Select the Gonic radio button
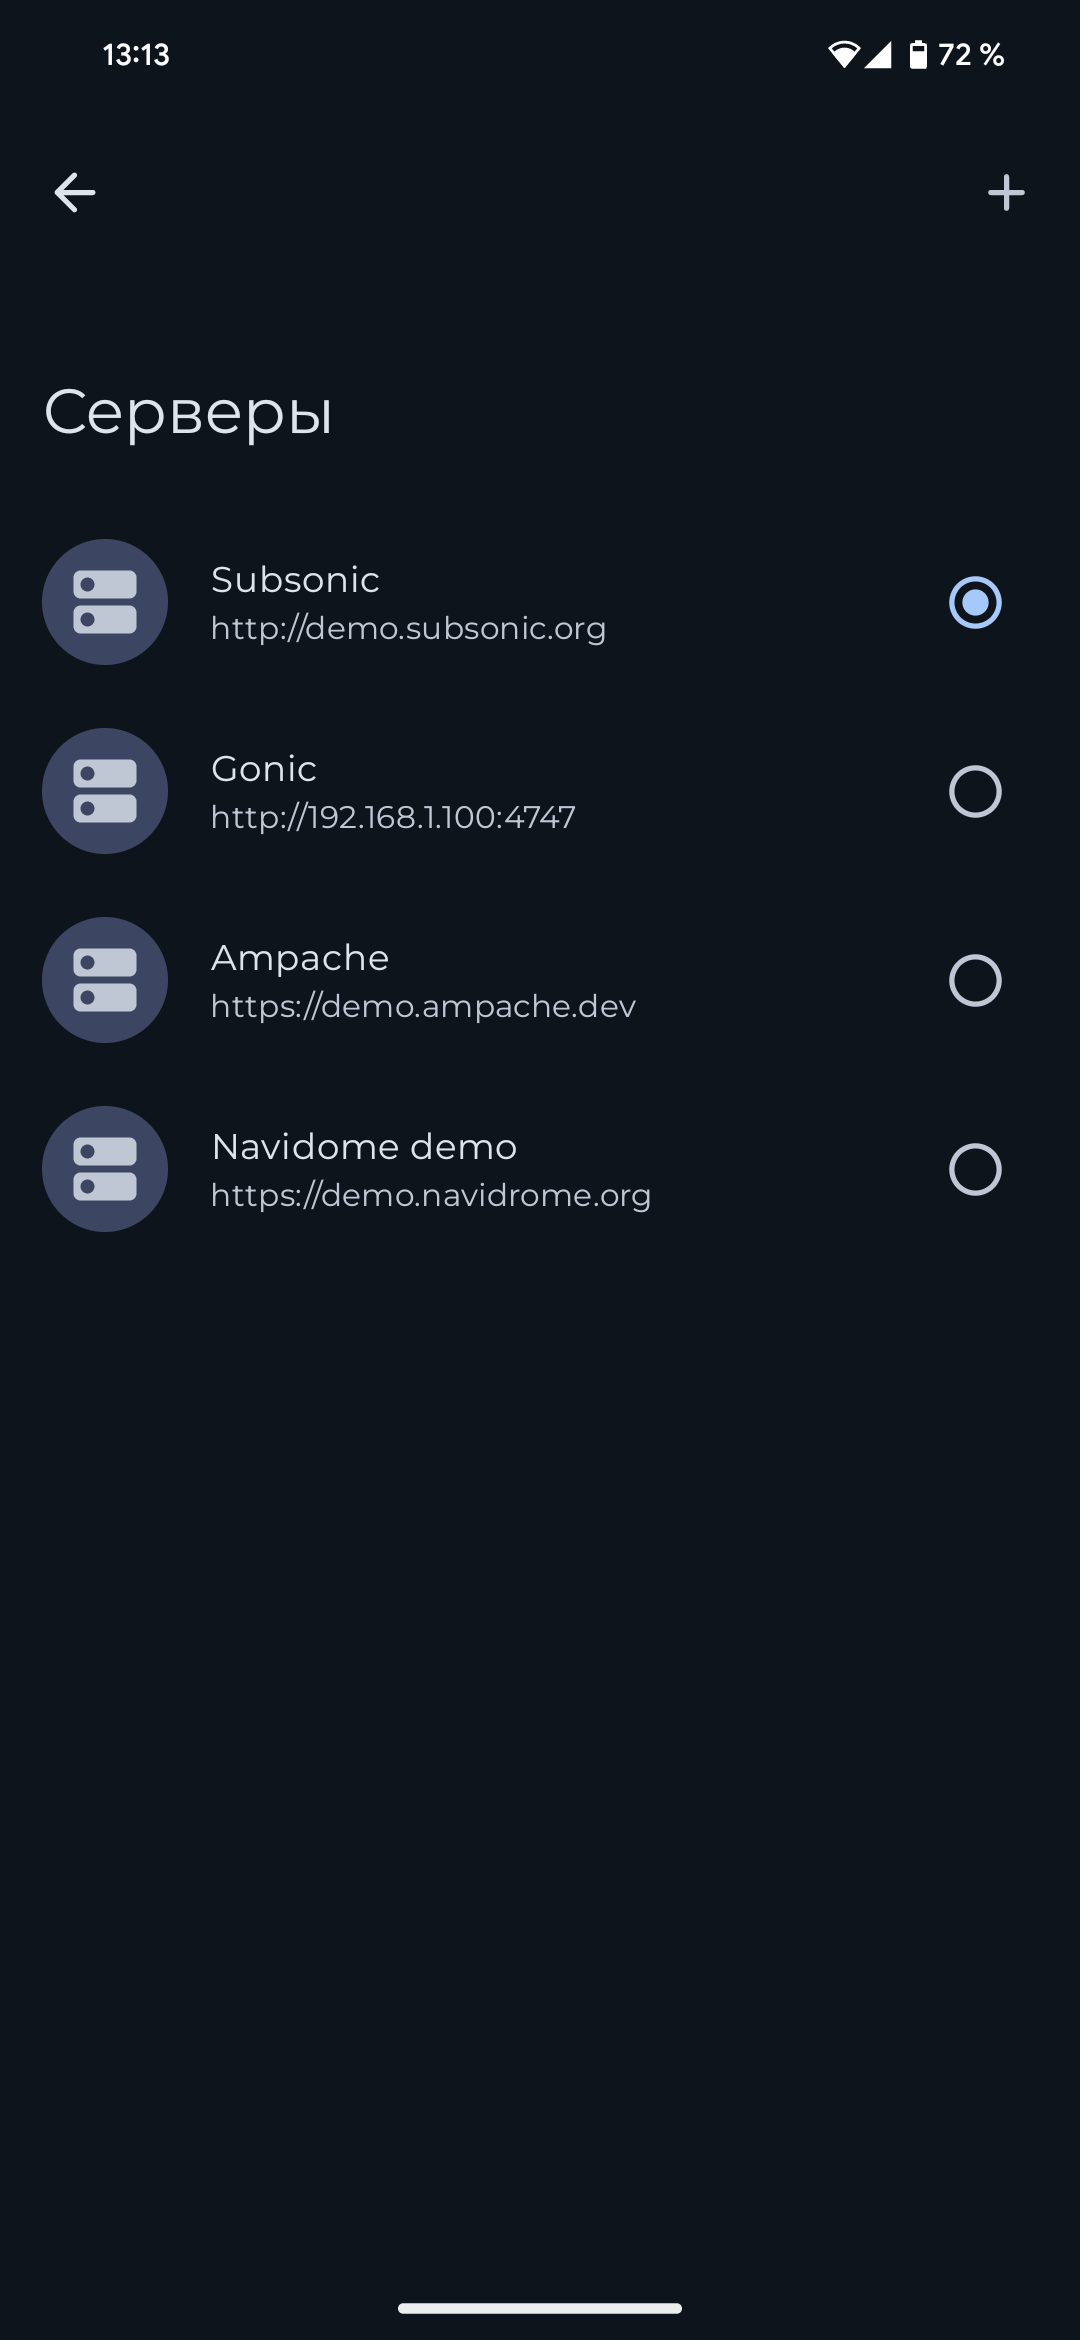1080x2340 pixels. pyautogui.click(x=975, y=791)
